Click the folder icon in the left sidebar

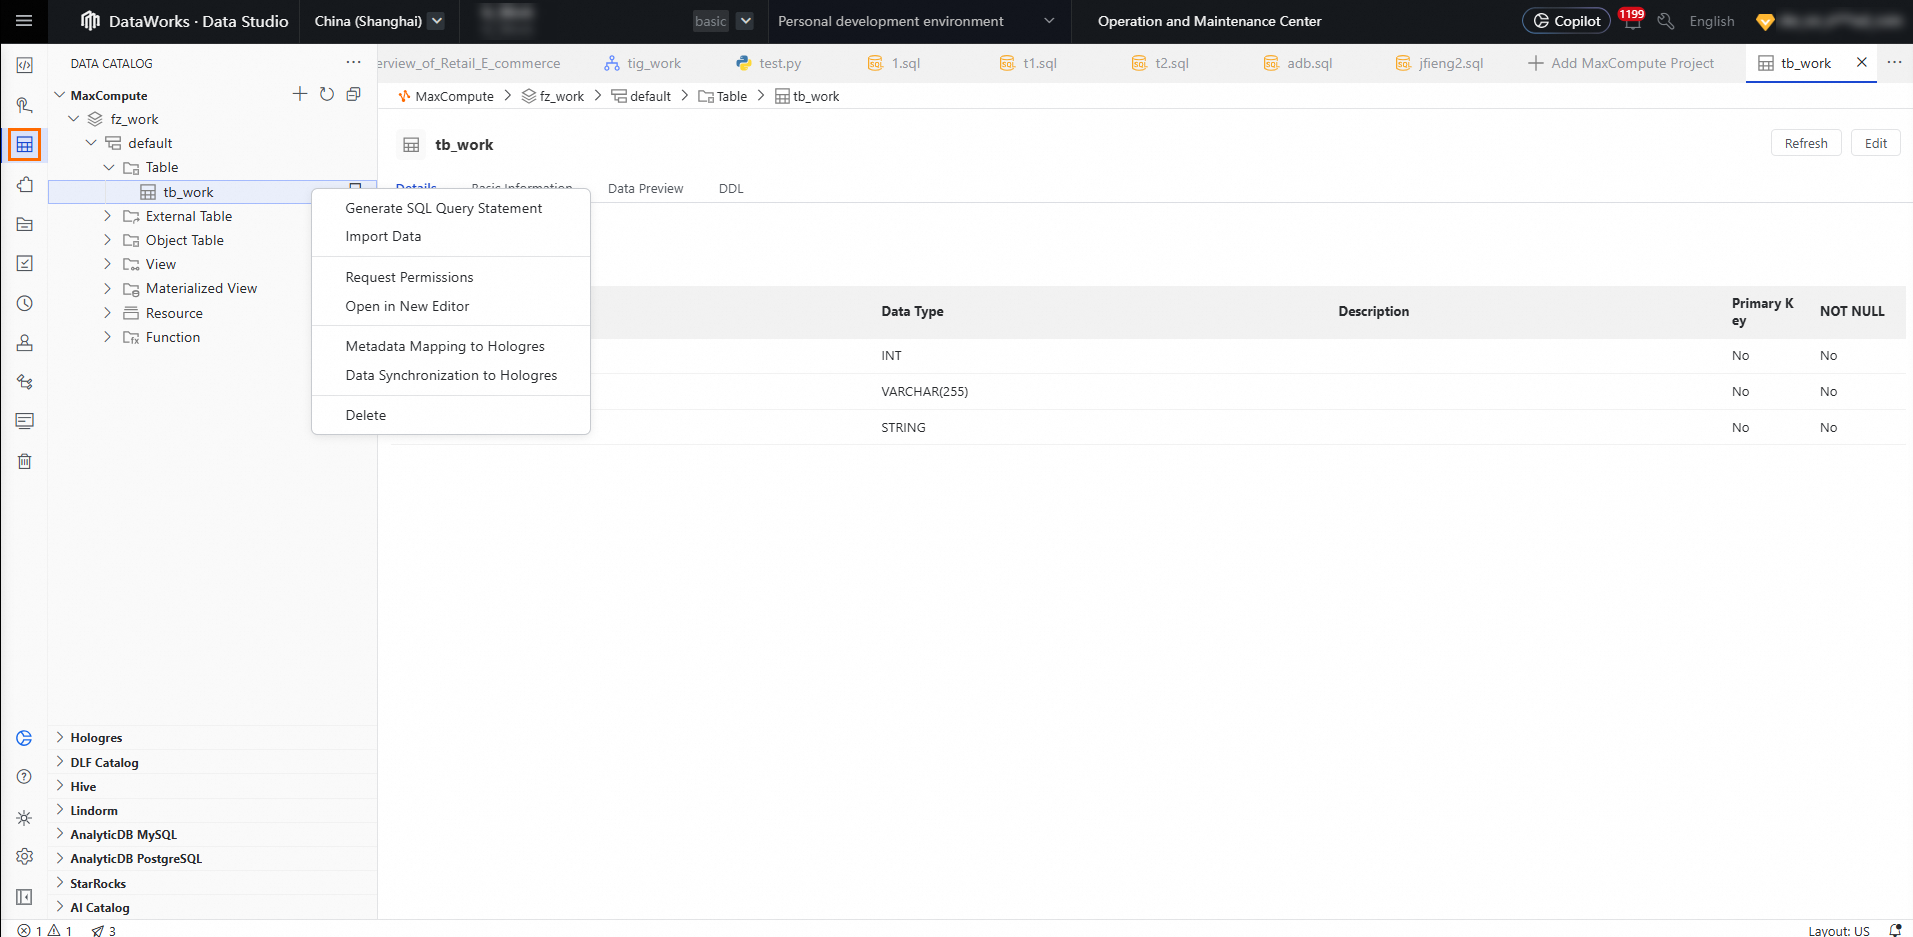coord(25,224)
